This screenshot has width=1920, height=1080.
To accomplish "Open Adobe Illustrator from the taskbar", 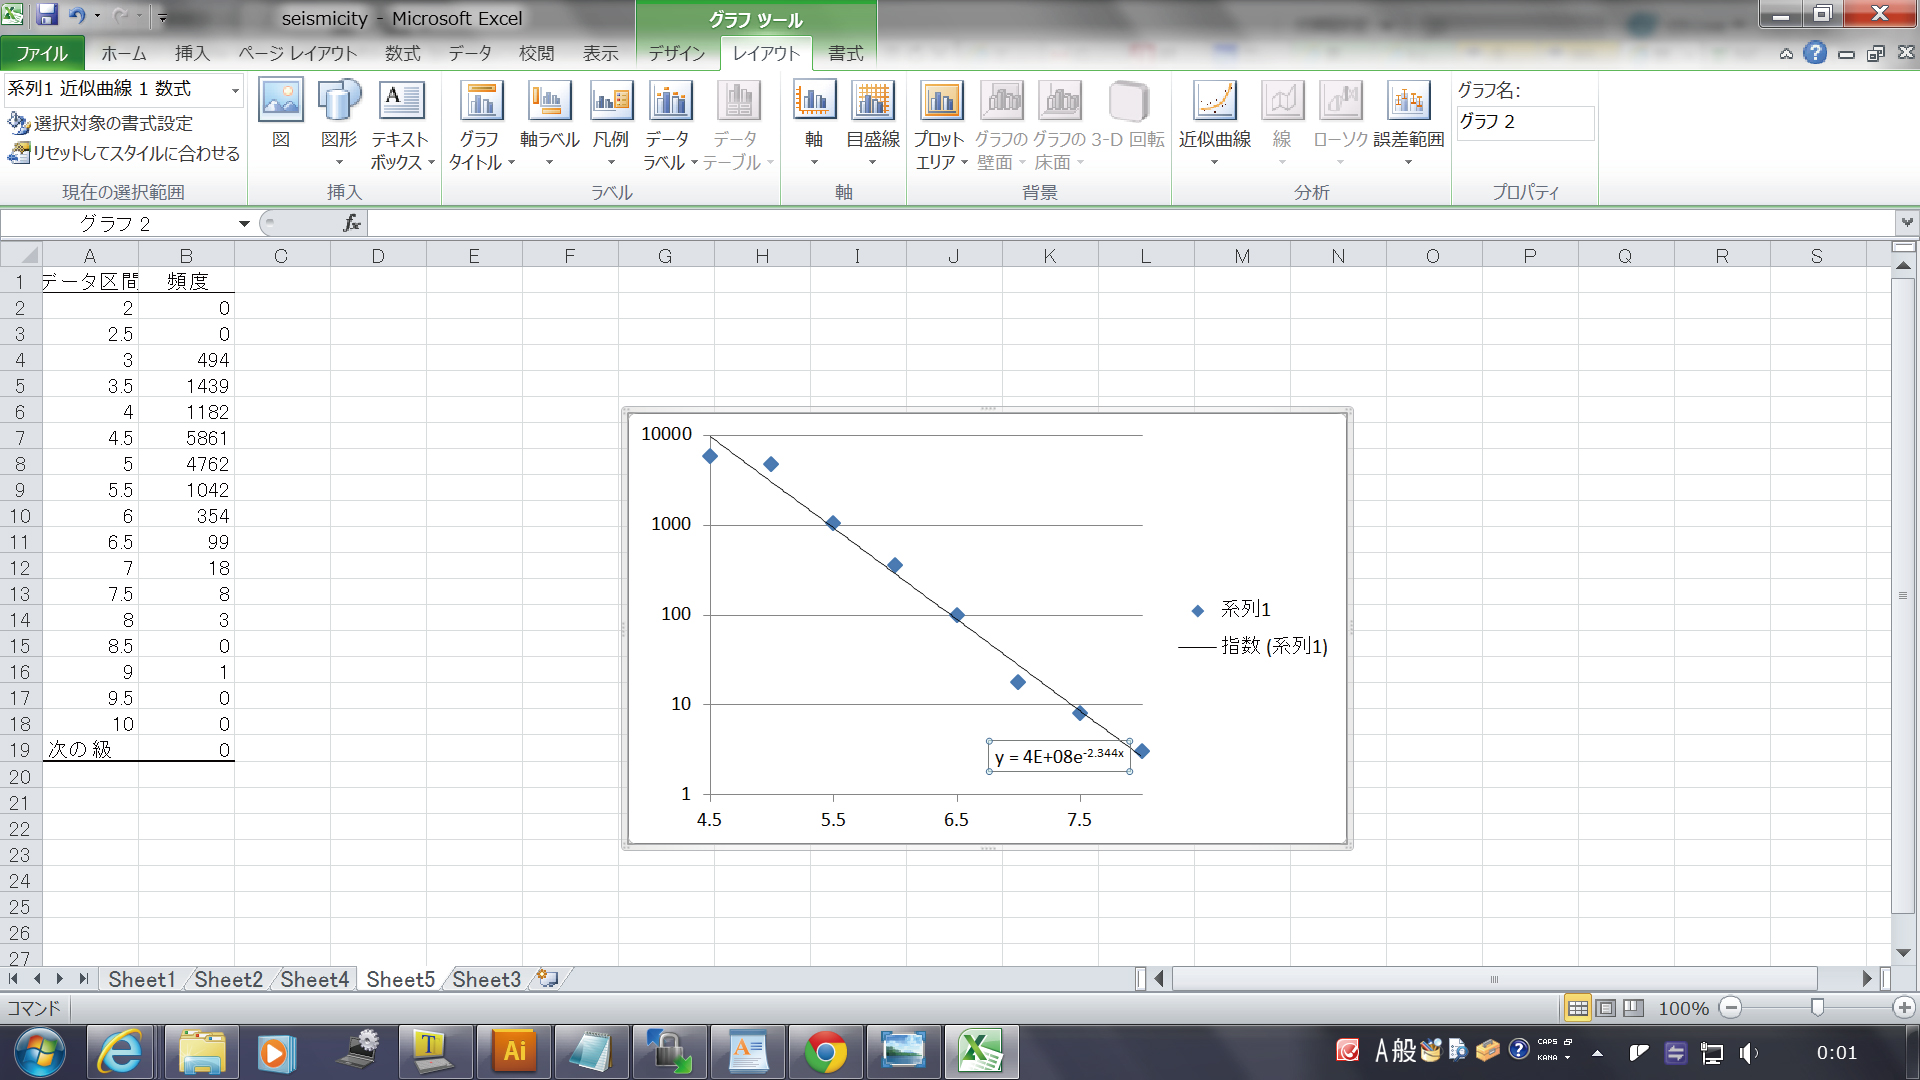I will (514, 1052).
